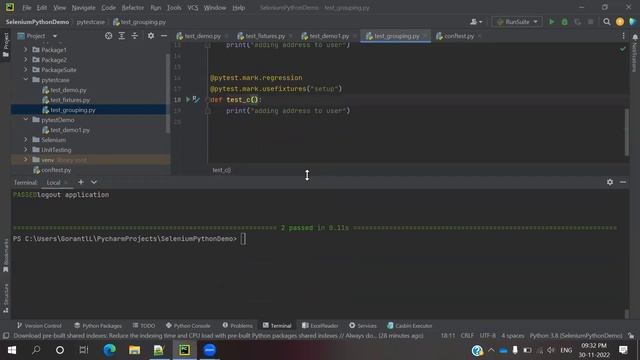Click Python 3.8 interpreter in status bar
The height and width of the screenshot is (360, 640).
coord(576,336)
